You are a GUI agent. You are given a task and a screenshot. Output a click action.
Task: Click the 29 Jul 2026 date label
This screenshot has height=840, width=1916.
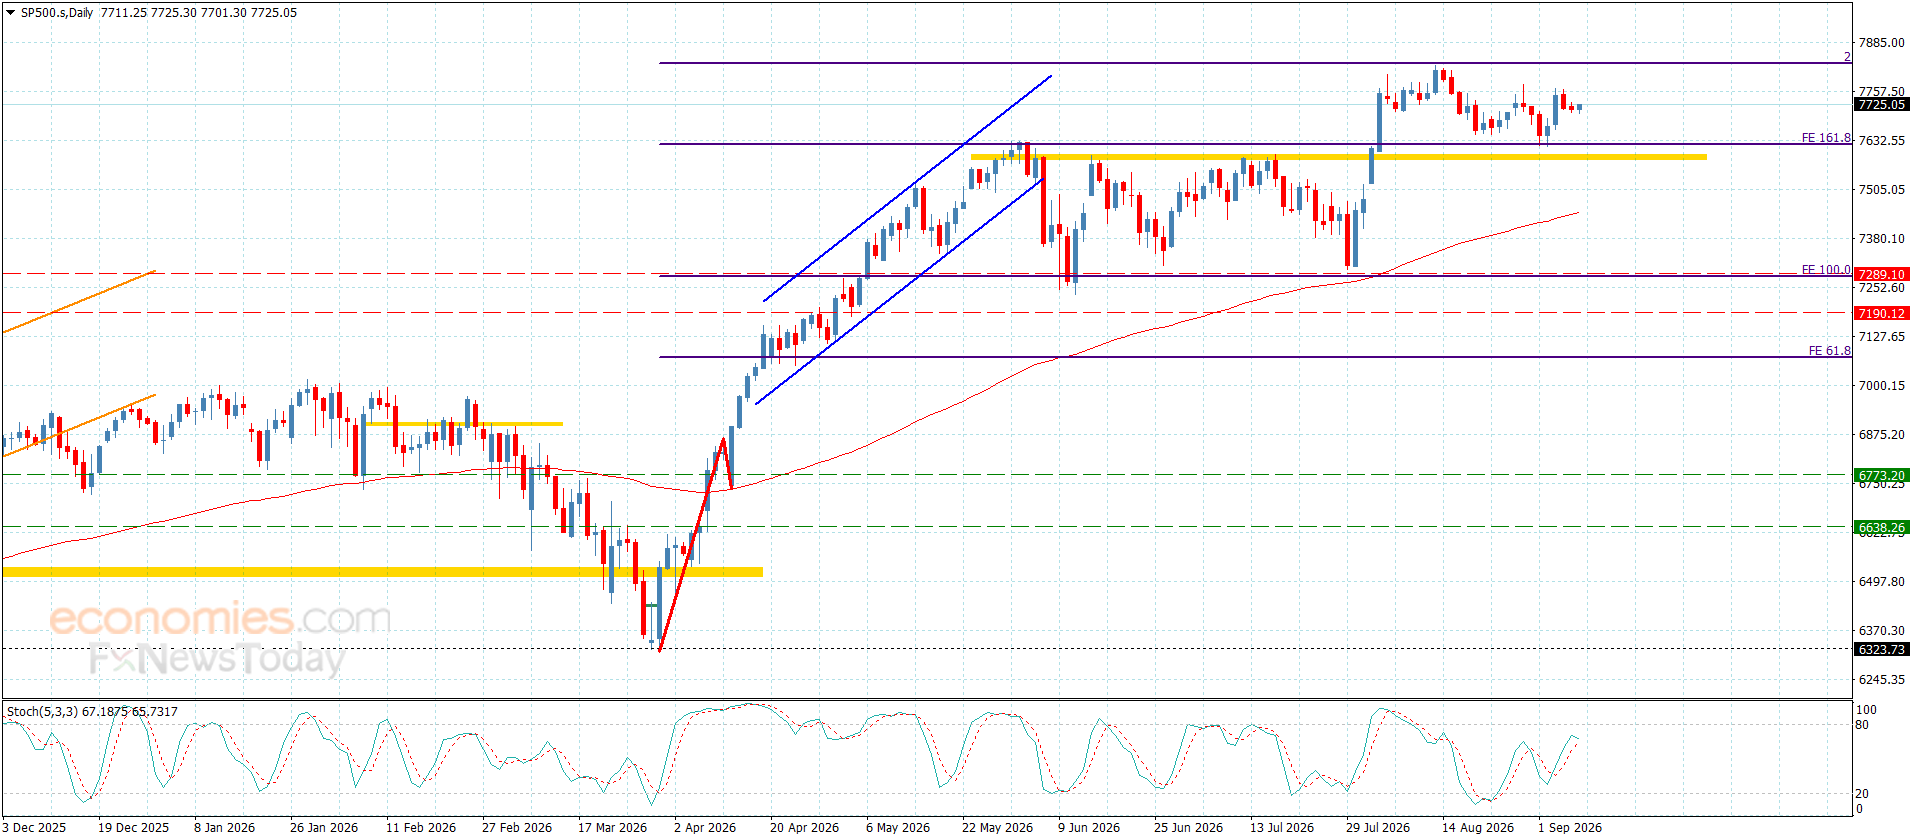tap(1378, 828)
